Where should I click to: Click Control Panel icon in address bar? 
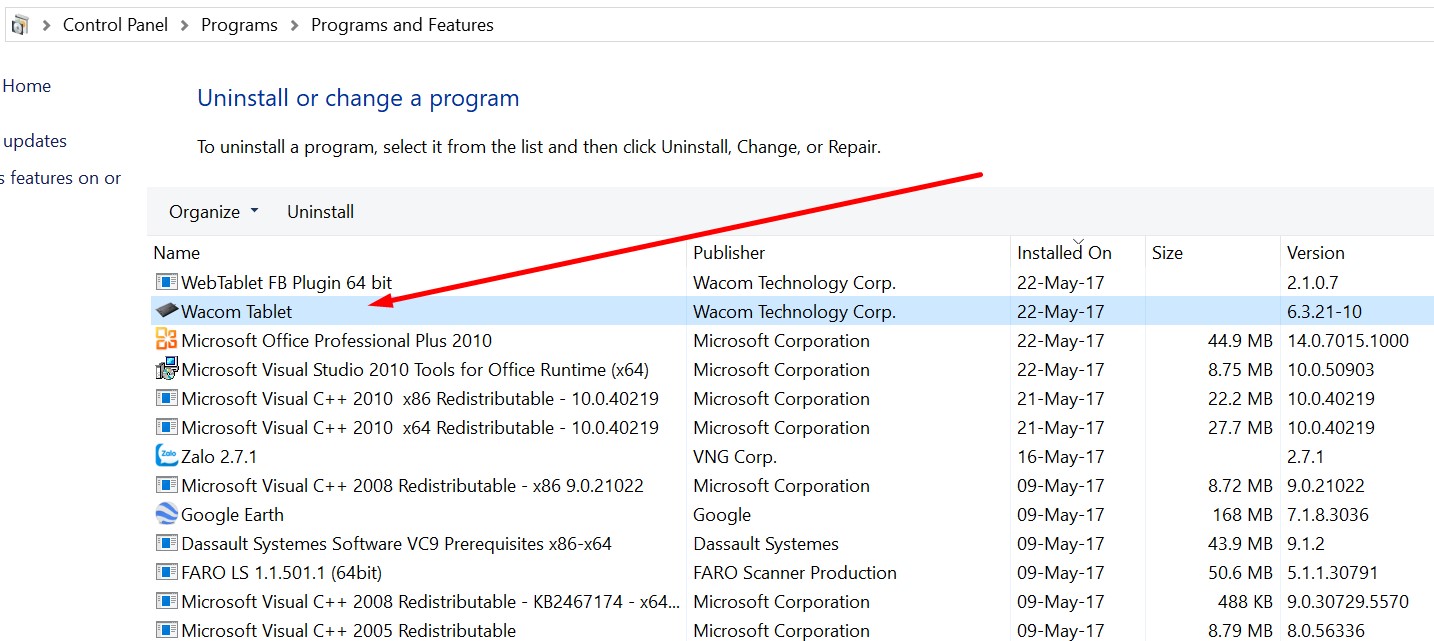coord(20,25)
